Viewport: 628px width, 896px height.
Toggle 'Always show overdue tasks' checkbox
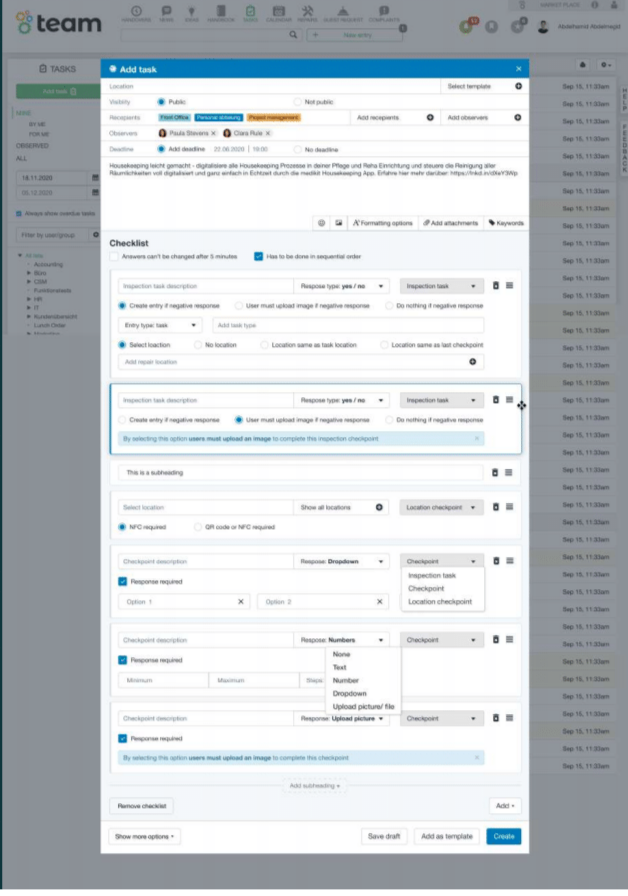[19, 214]
